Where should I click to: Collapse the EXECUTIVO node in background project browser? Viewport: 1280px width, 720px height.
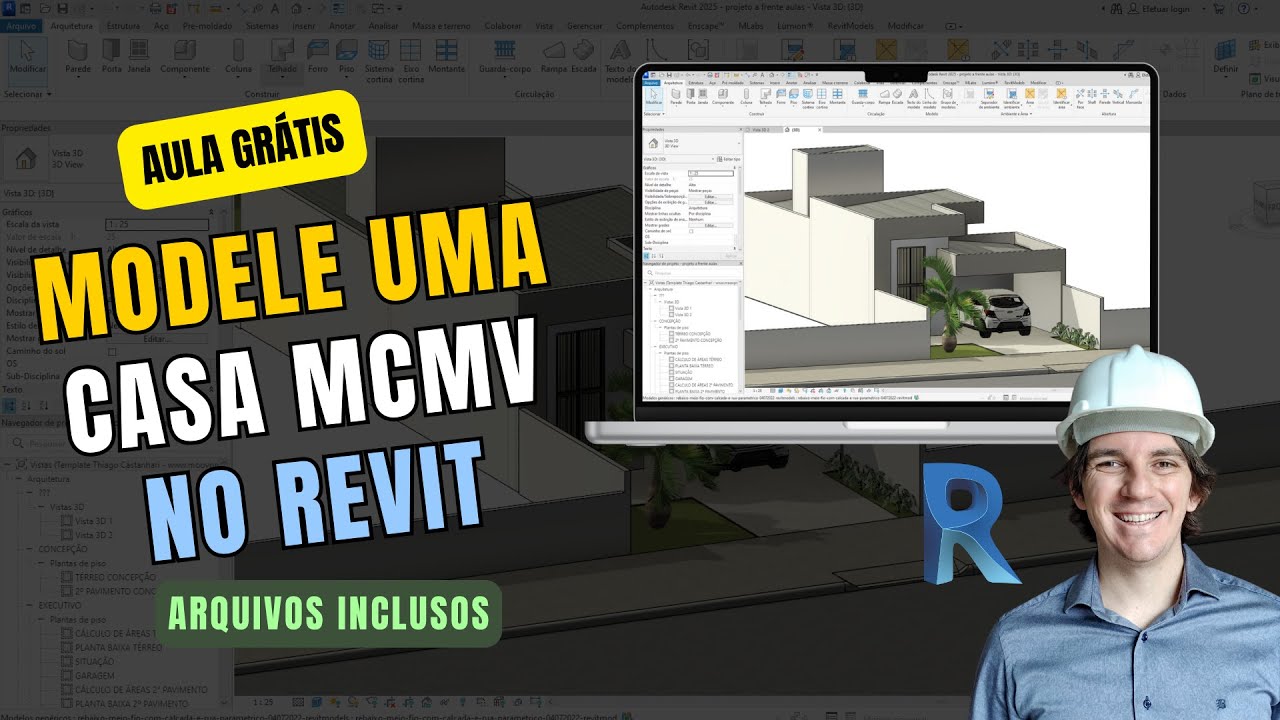(29, 606)
